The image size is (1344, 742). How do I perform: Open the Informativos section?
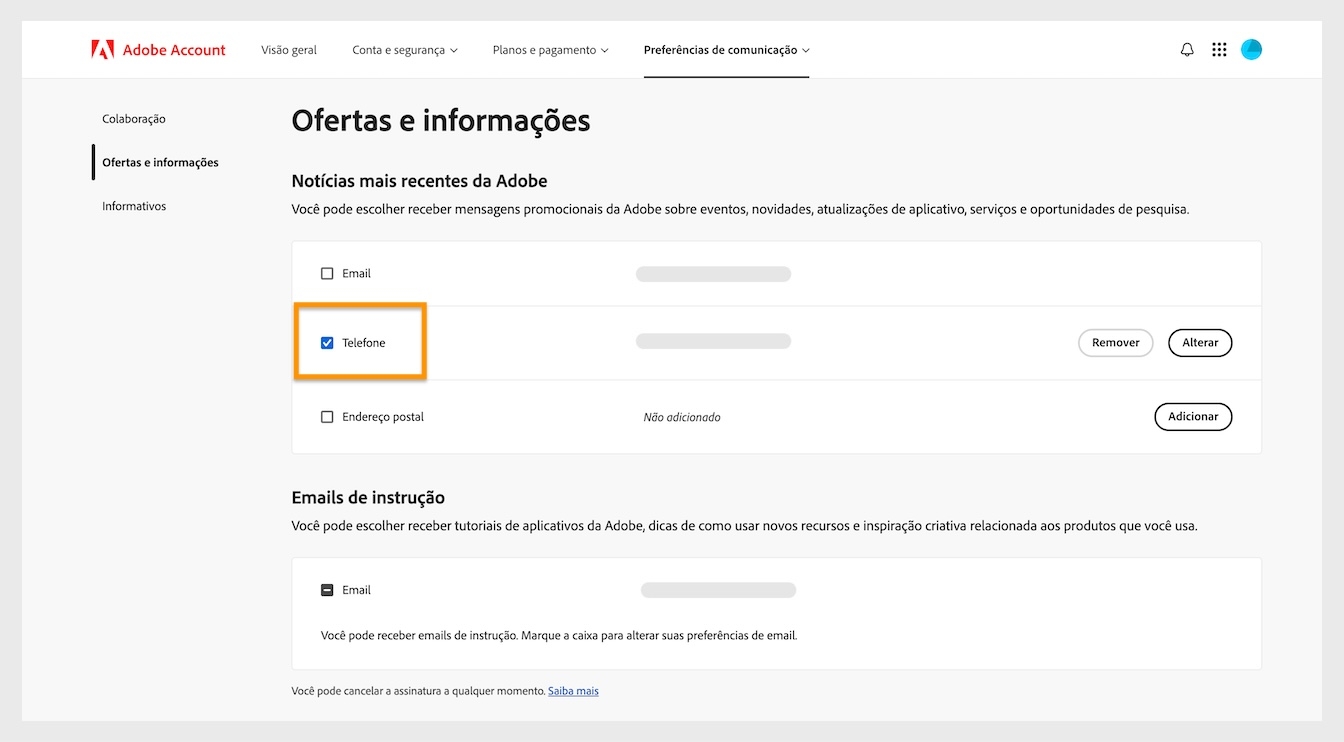tap(133, 205)
